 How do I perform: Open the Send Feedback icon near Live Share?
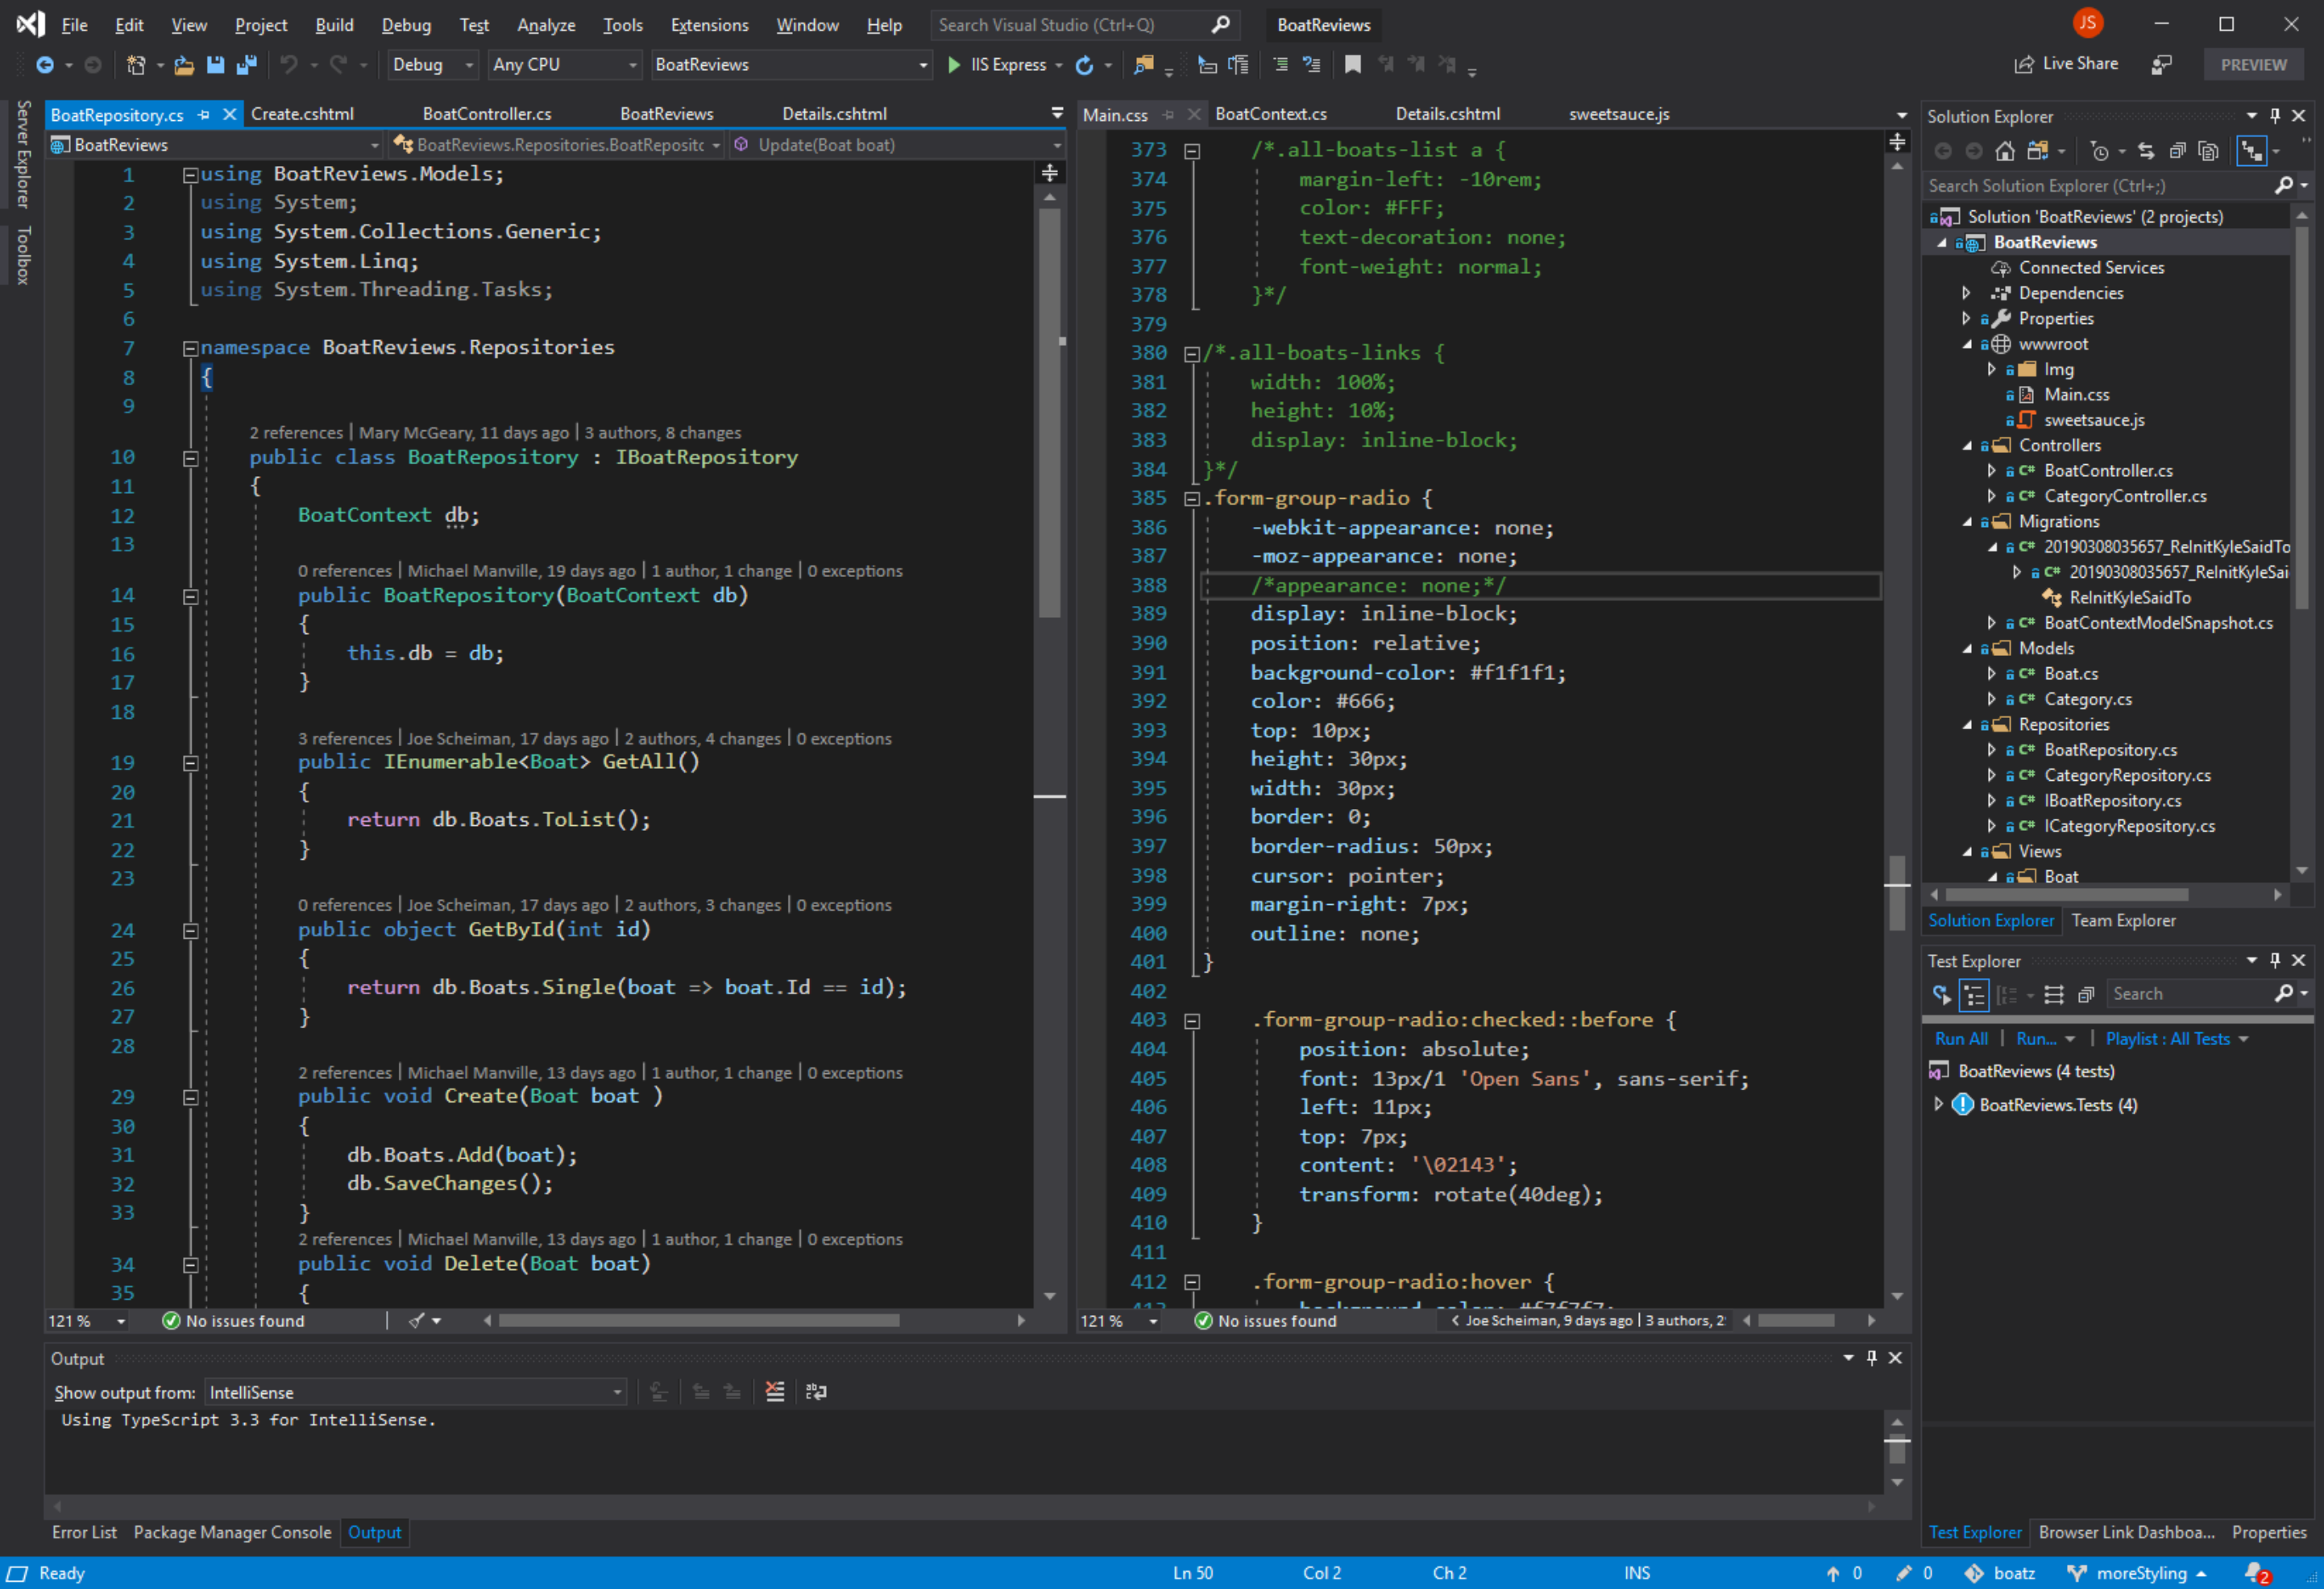(2161, 65)
